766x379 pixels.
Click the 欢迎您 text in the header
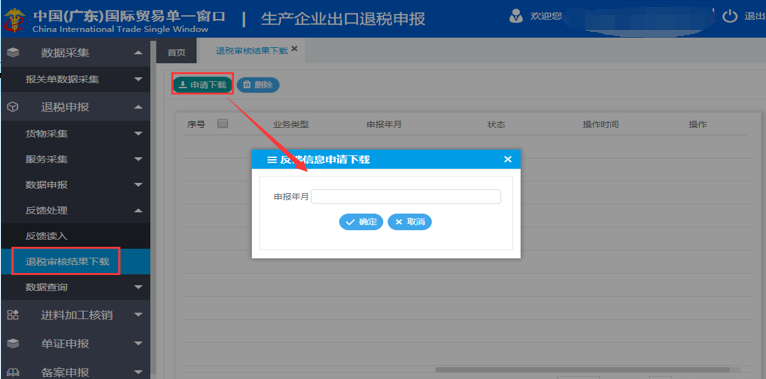(x=546, y=16)
